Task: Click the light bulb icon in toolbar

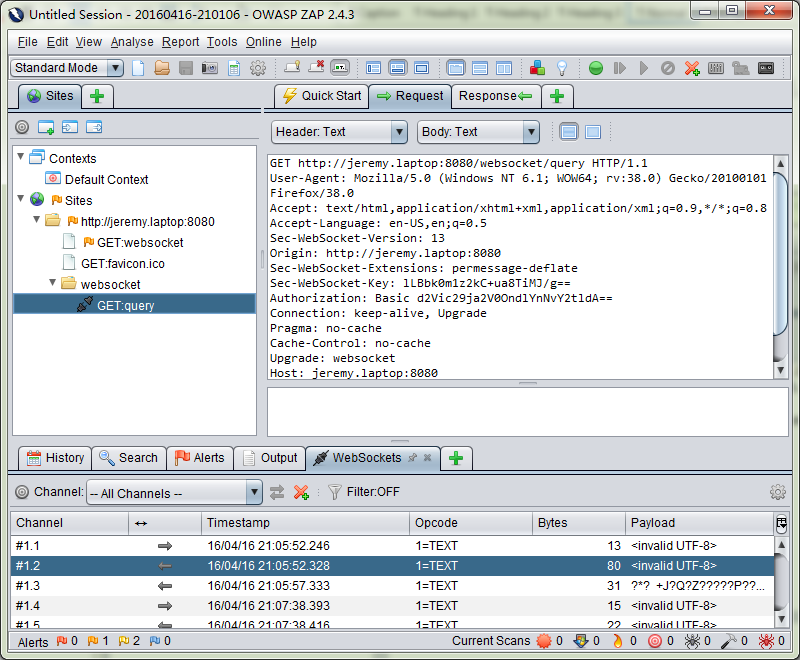Action: point(562,68)
